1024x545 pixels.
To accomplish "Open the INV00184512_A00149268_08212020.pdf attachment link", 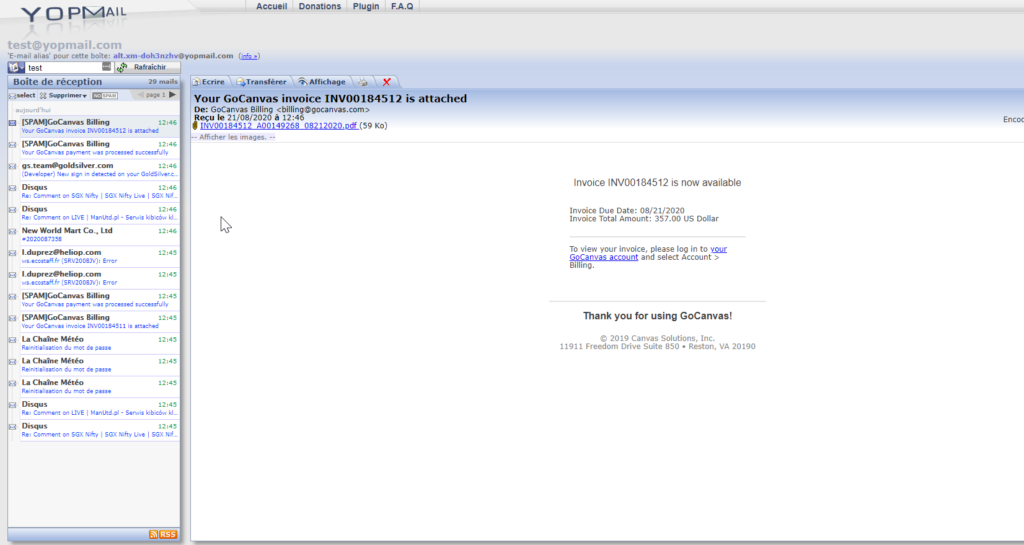I will pos(279,125).
